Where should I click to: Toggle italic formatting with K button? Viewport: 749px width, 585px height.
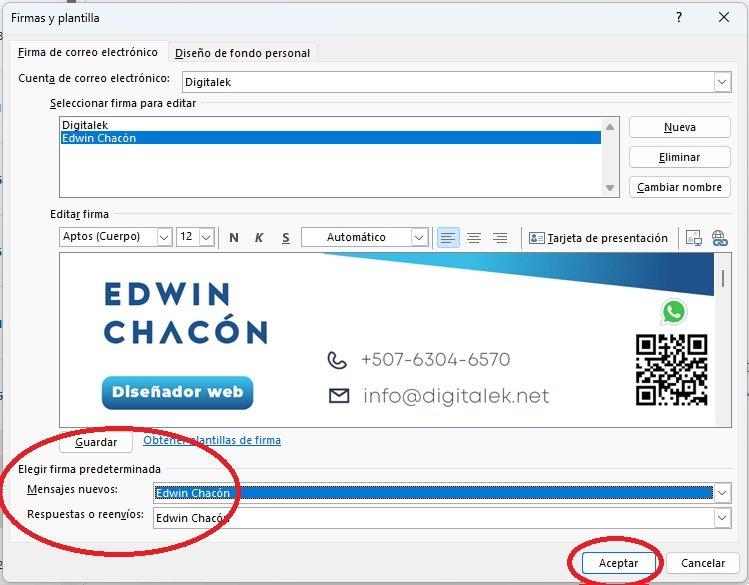tap(259, 237)
